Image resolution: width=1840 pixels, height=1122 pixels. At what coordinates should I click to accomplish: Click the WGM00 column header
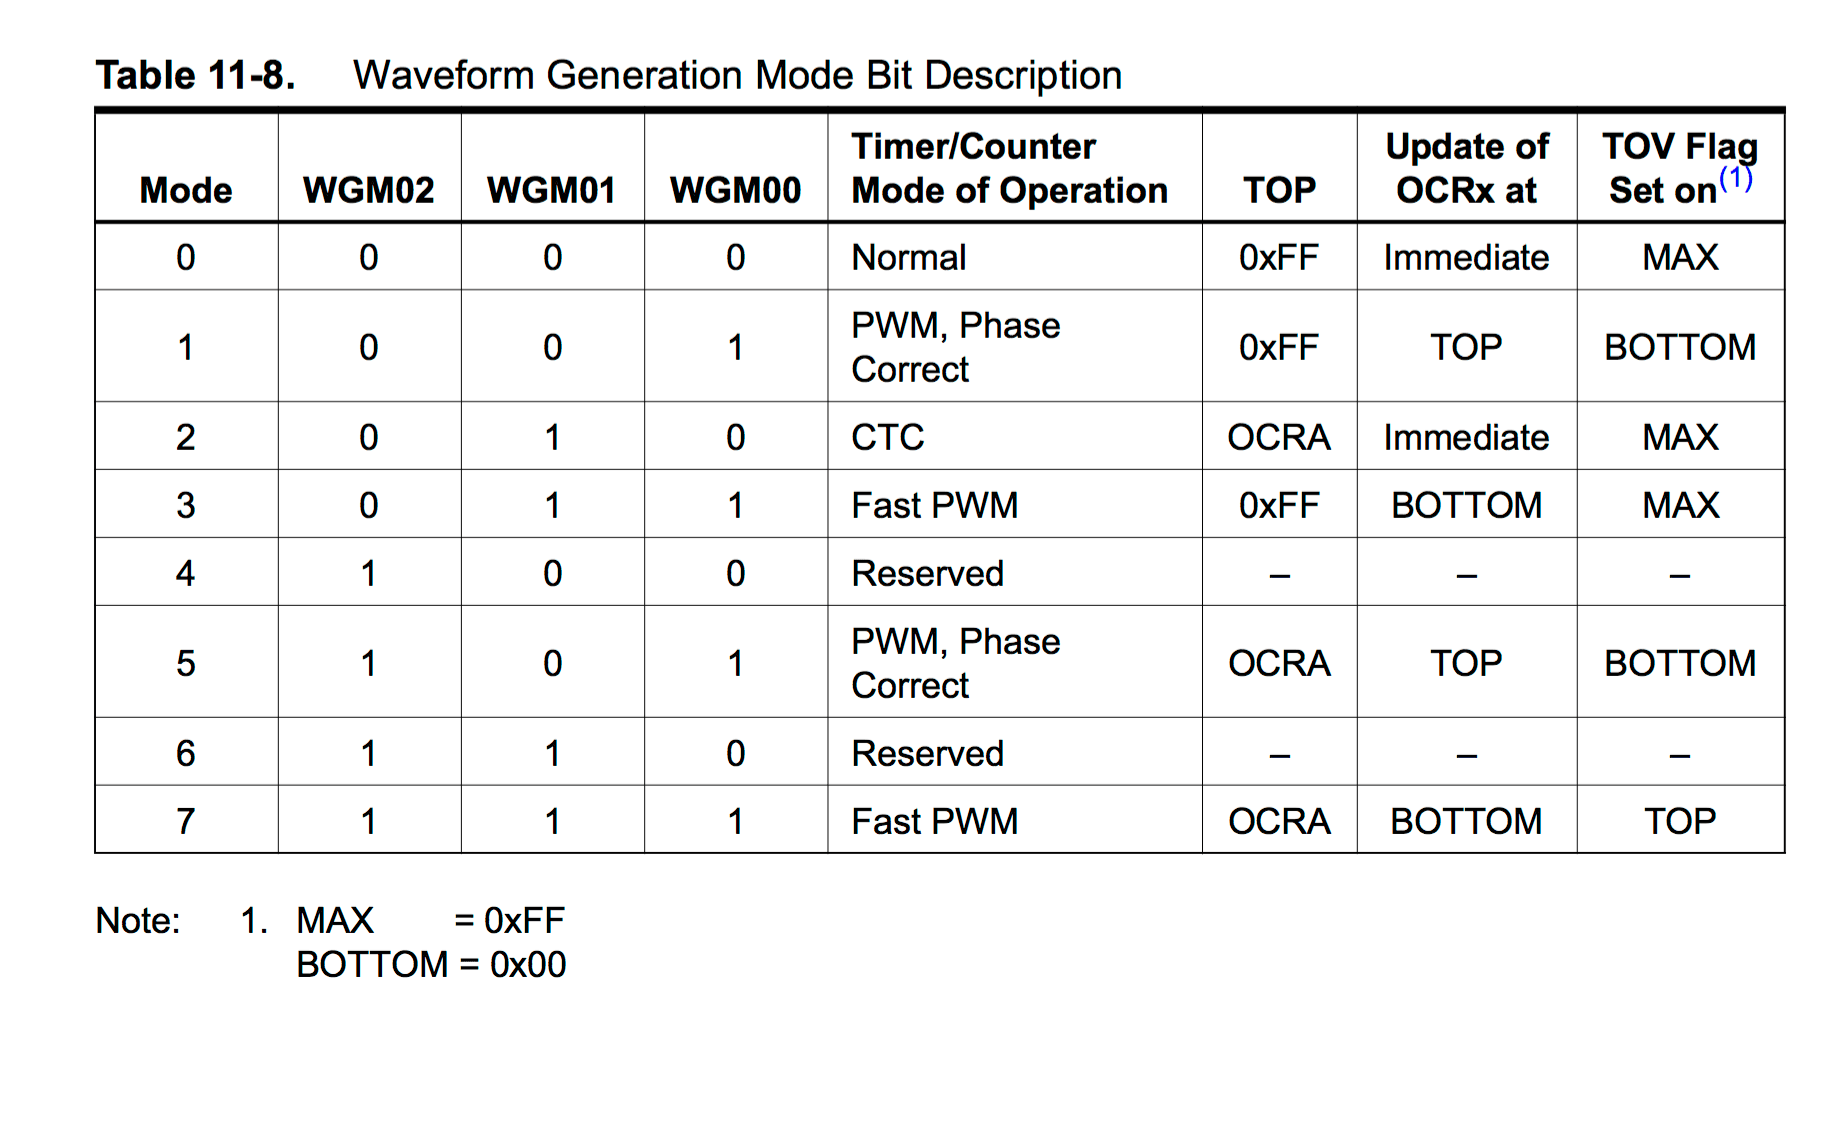pyautogui.click(x=736, y=190)
